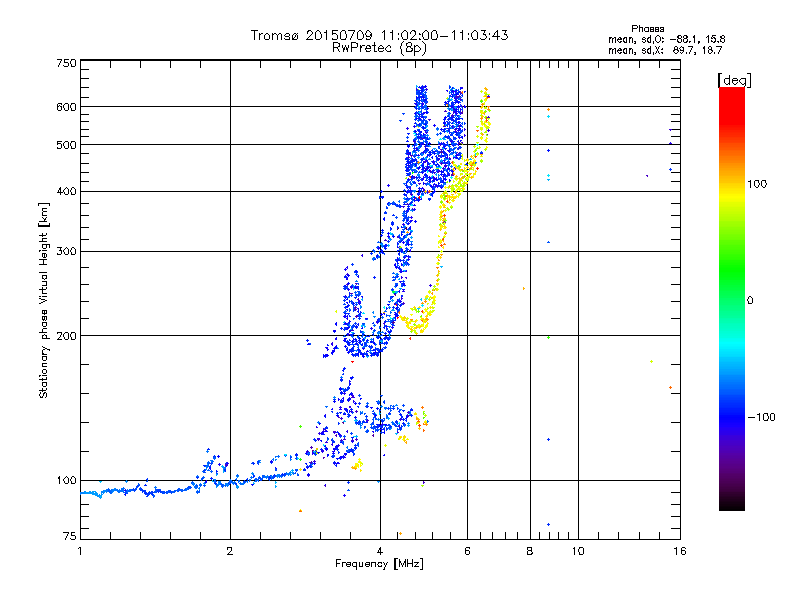This screenshot has width=800, height=600.
Task: Click the 'mean, sd,X: 89.7, 18.7' line
Action: pyautogui.click(x=665, y=50)
